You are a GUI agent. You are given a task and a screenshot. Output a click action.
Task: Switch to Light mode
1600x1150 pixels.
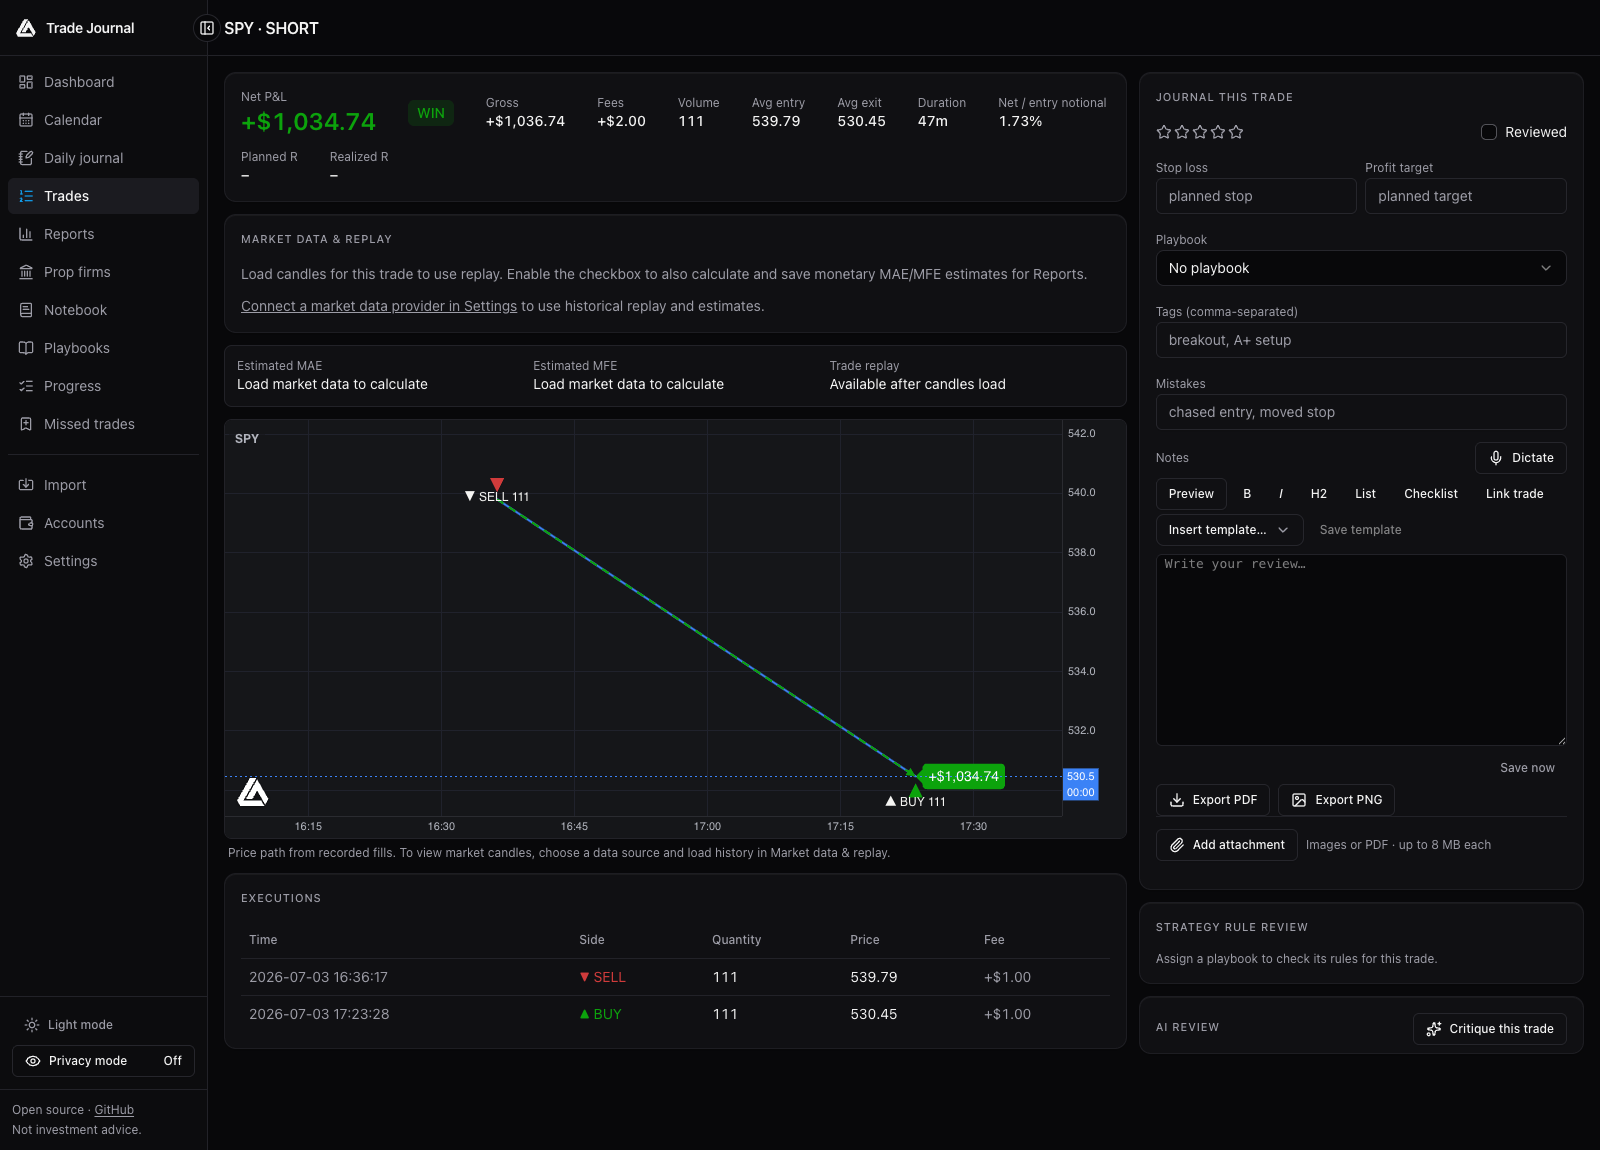[68, 1025]
